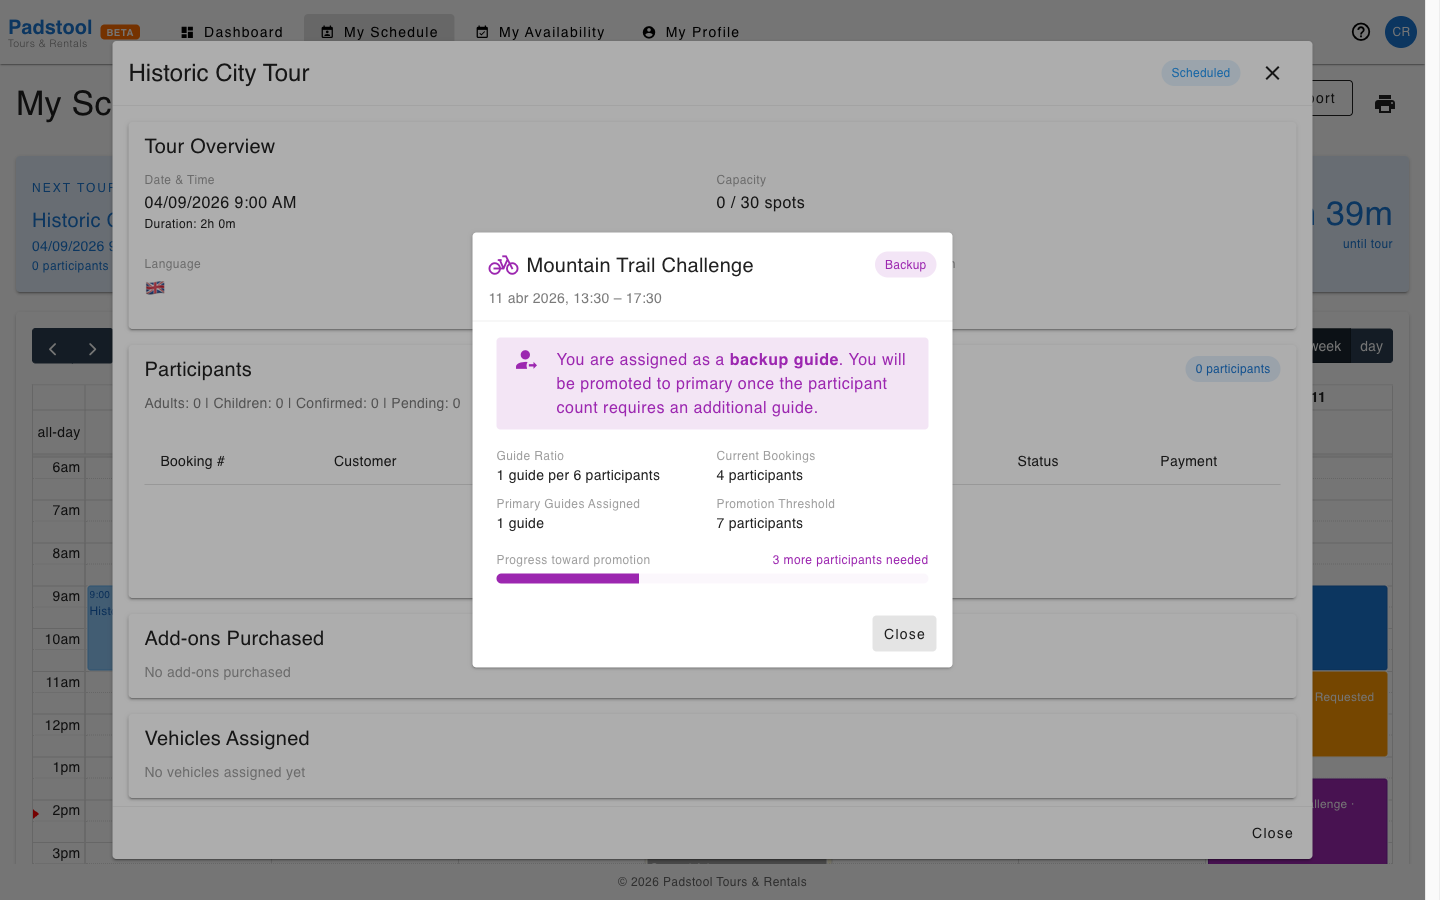Click the Booking # column header

192,461
